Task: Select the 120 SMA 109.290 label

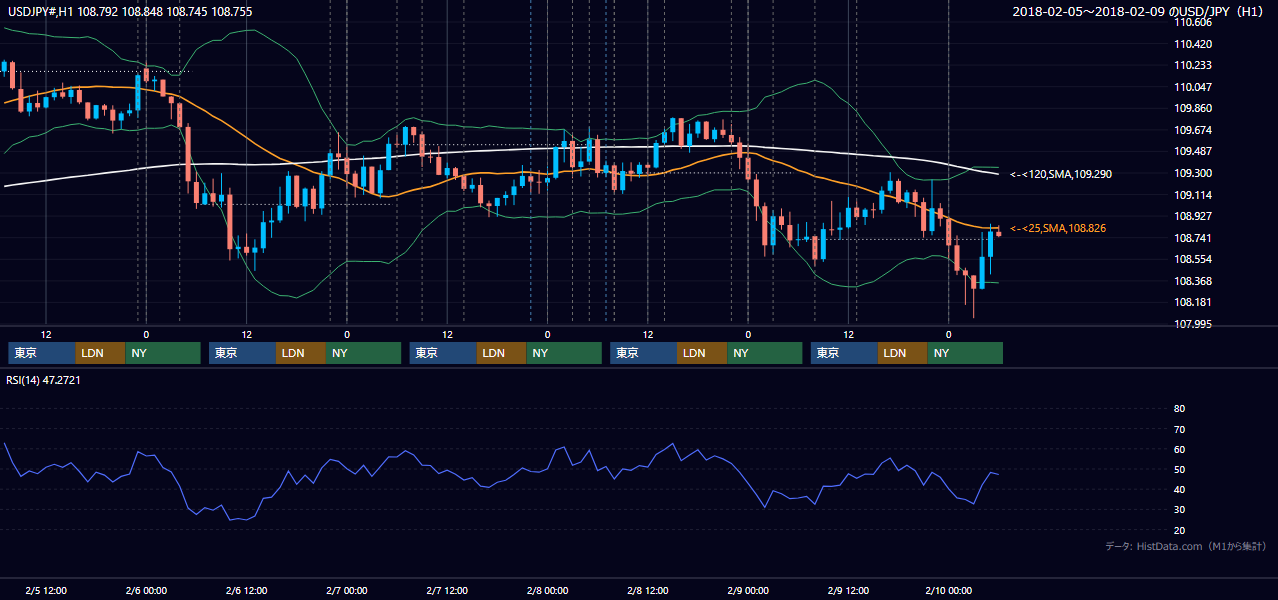Action: [1060, 174]
